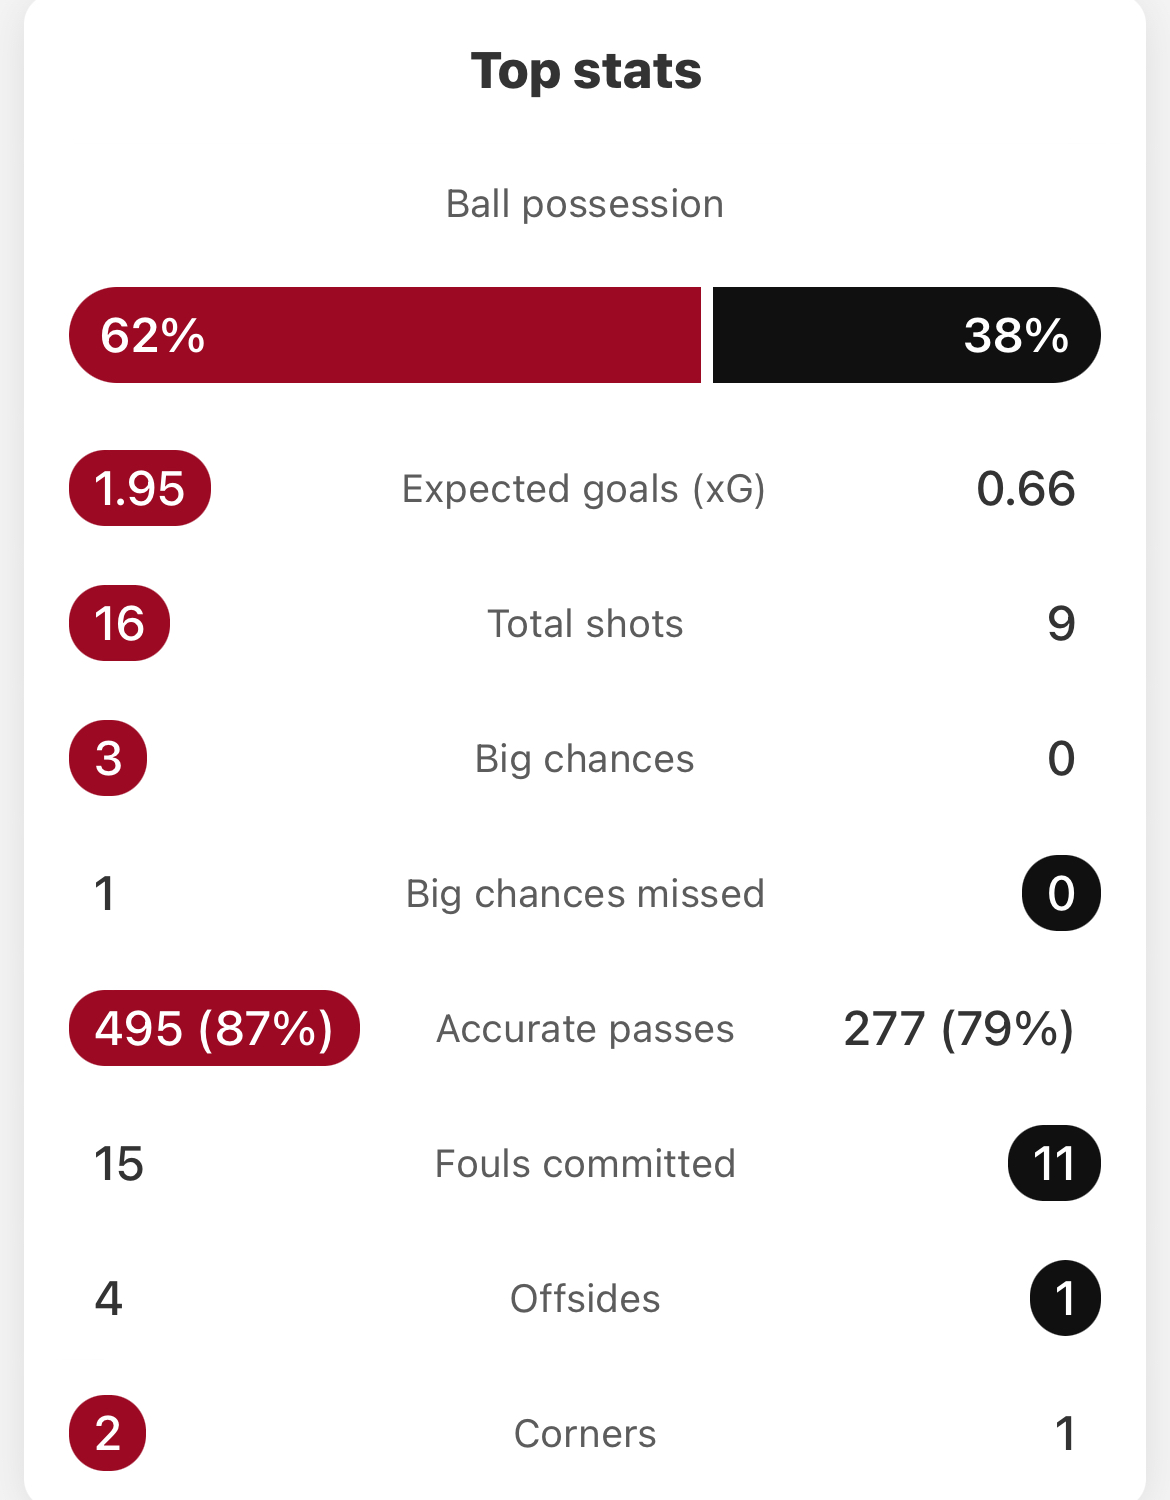Tap the 0.66 expected goals value
Image resolution: width=1170 pixels, height=1500 pixels.
(1026, 489)
